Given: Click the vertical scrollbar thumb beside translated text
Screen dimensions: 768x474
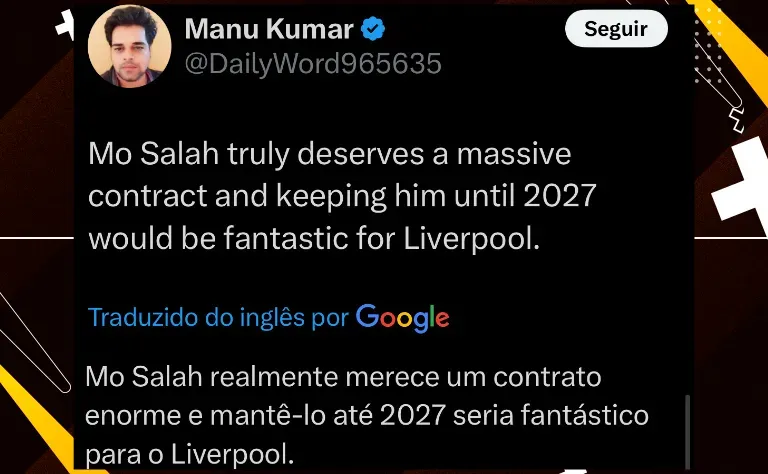Looking at the screenshot, I should pyautogui.click(x=687, y=432).
